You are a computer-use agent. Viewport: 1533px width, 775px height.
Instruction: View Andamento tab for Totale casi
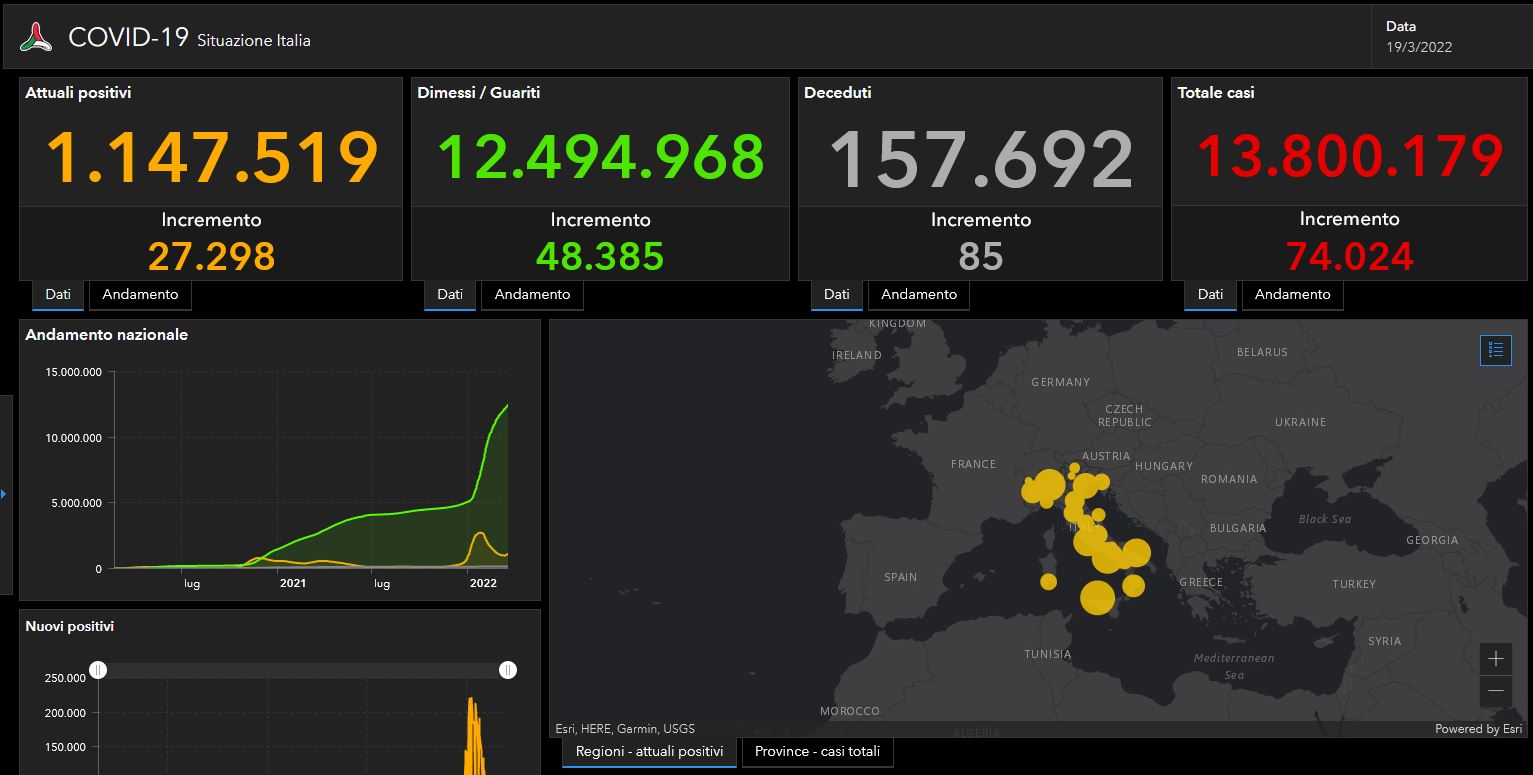coord(1292,295)
